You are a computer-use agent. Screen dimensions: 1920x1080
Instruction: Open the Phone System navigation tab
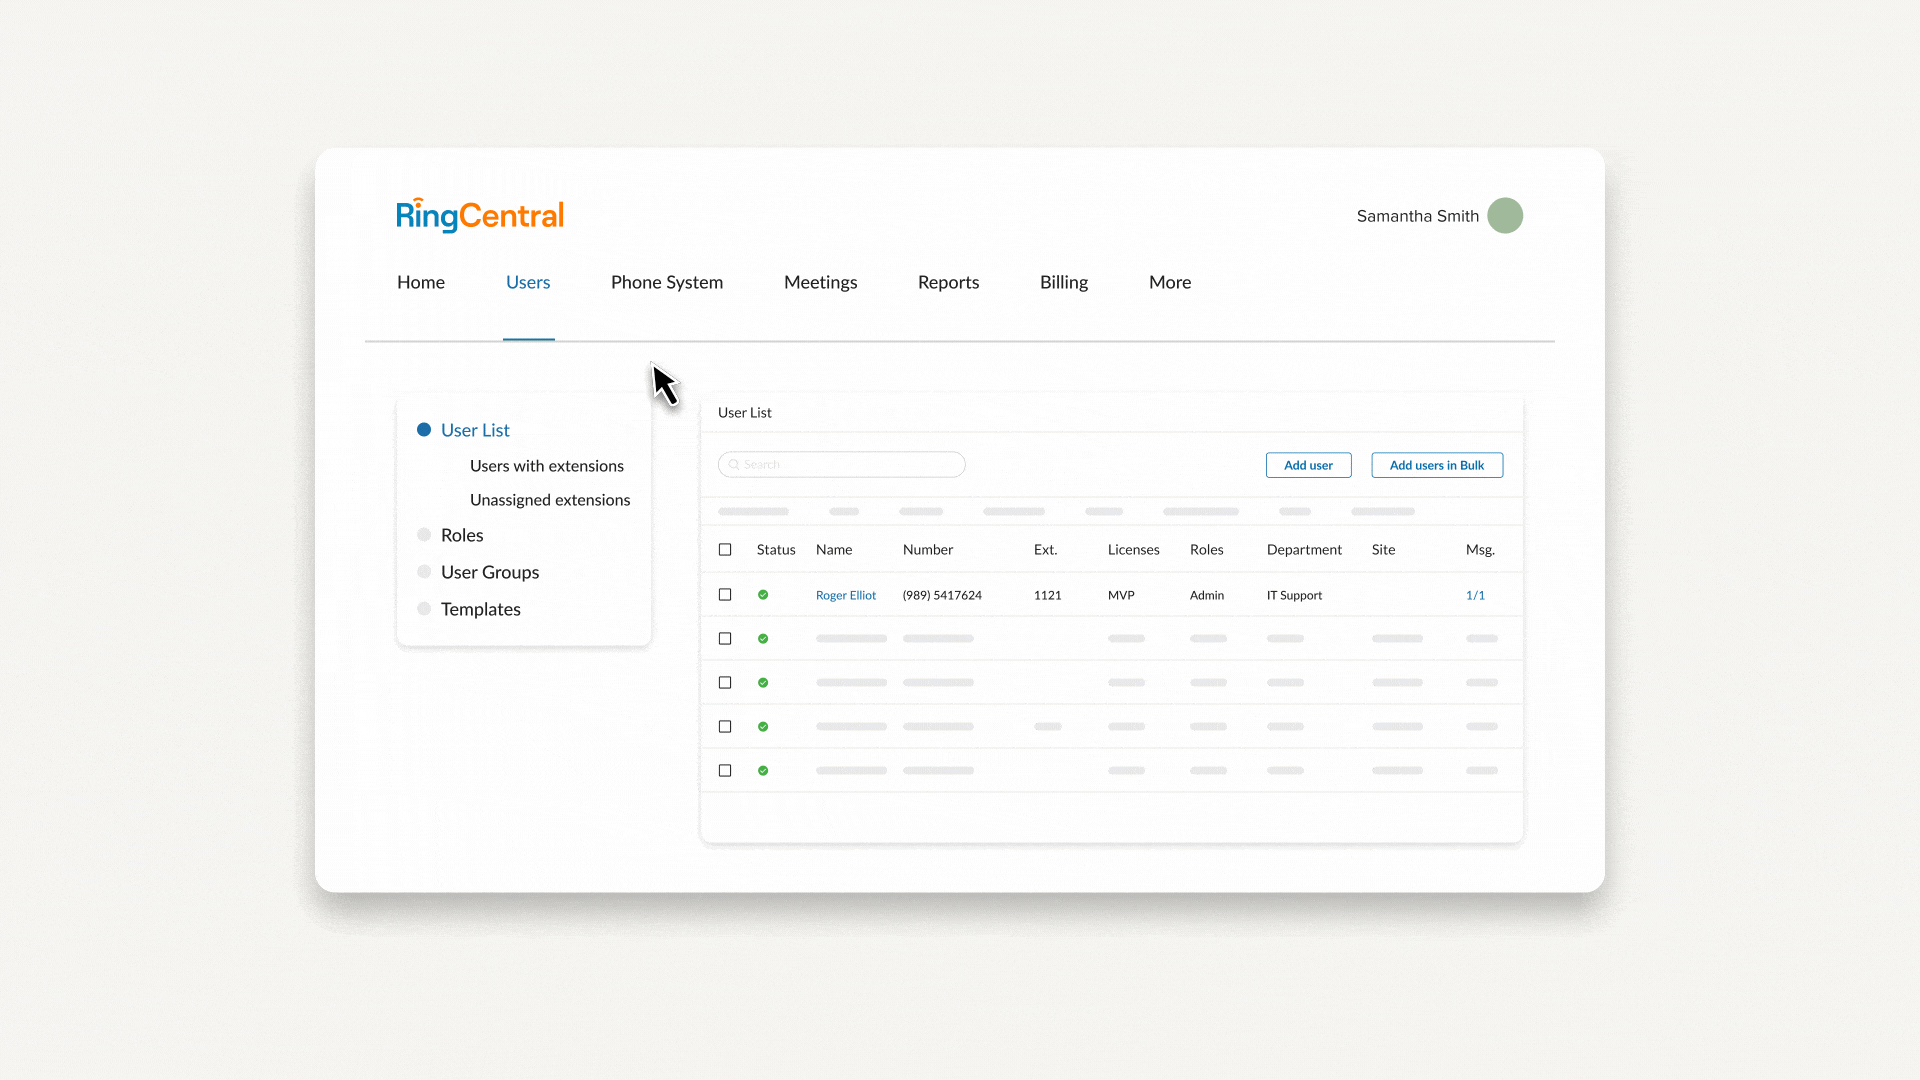pyautogui.click(x=666, y=282)
